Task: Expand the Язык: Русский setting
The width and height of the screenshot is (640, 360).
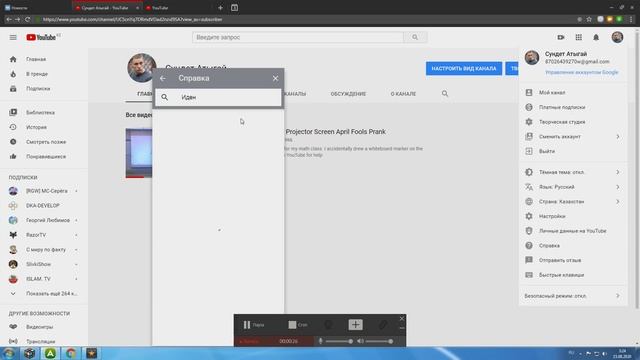Action: (x=573, y=187)
